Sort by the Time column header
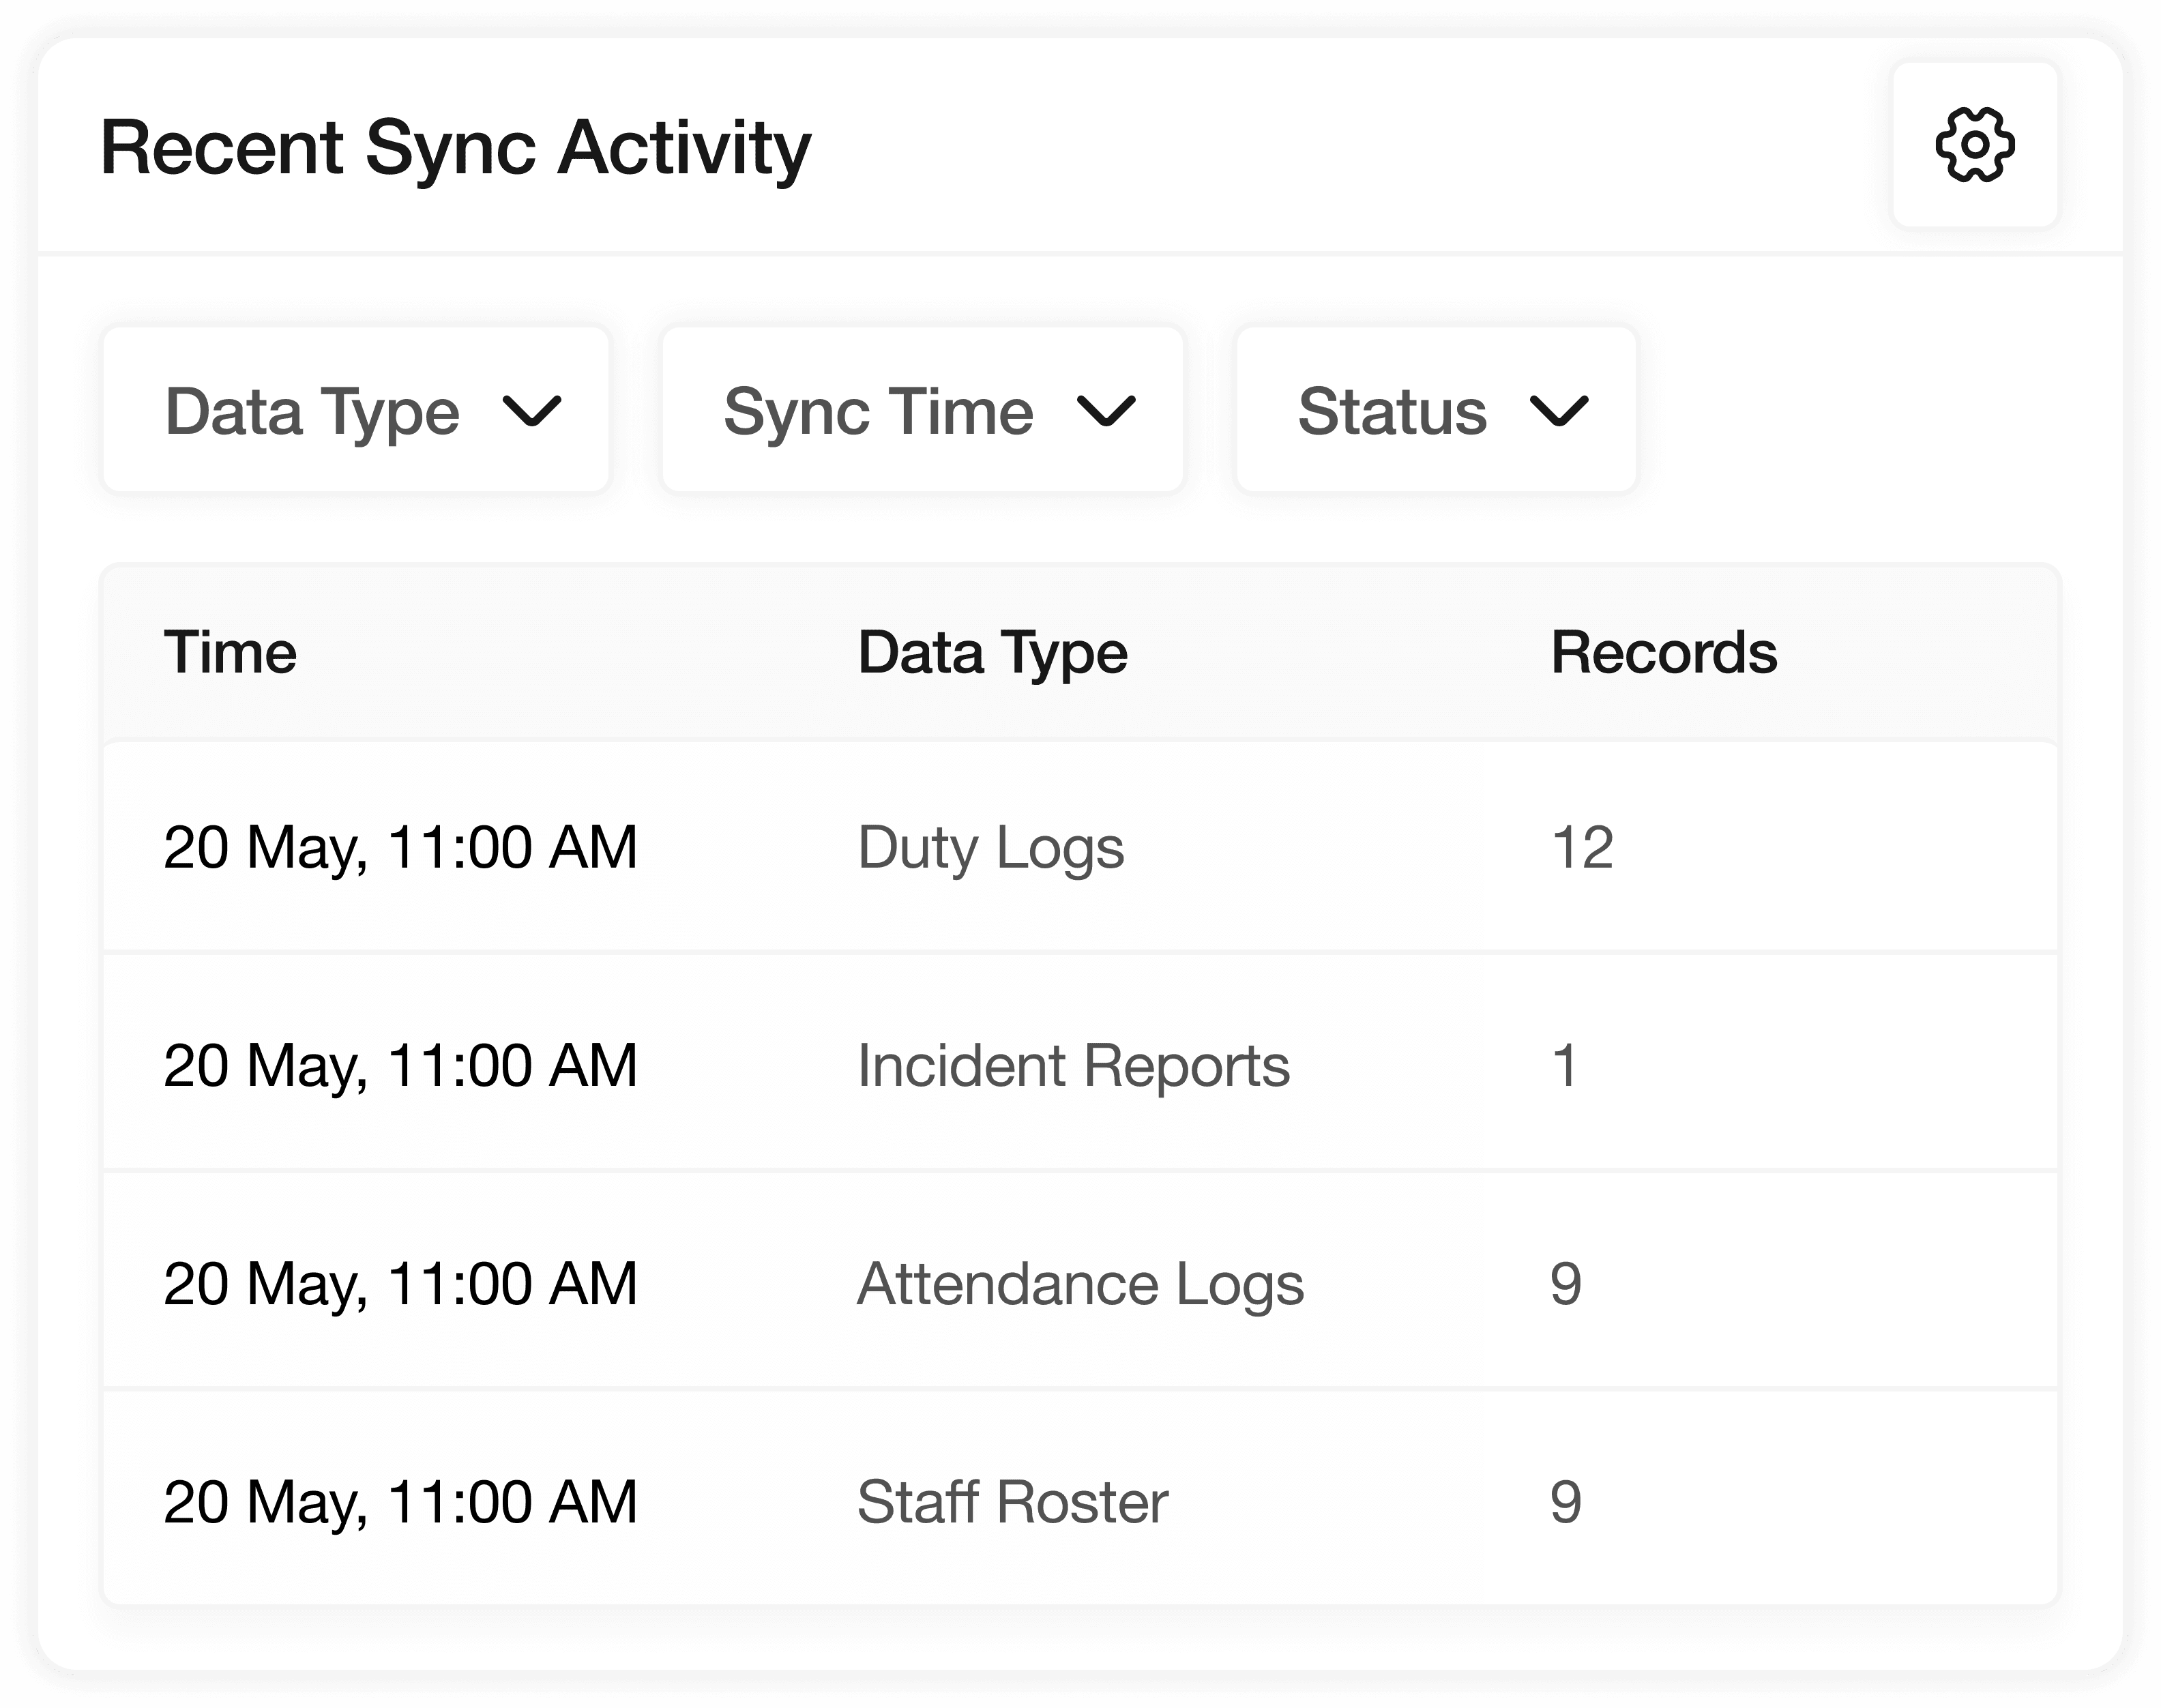 [x=230, y=653]
